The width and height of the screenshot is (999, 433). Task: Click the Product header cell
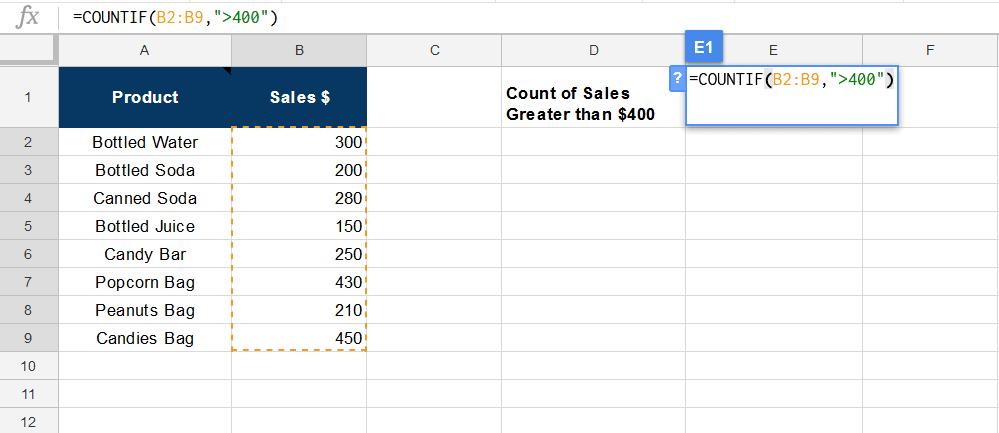(145, 97)
